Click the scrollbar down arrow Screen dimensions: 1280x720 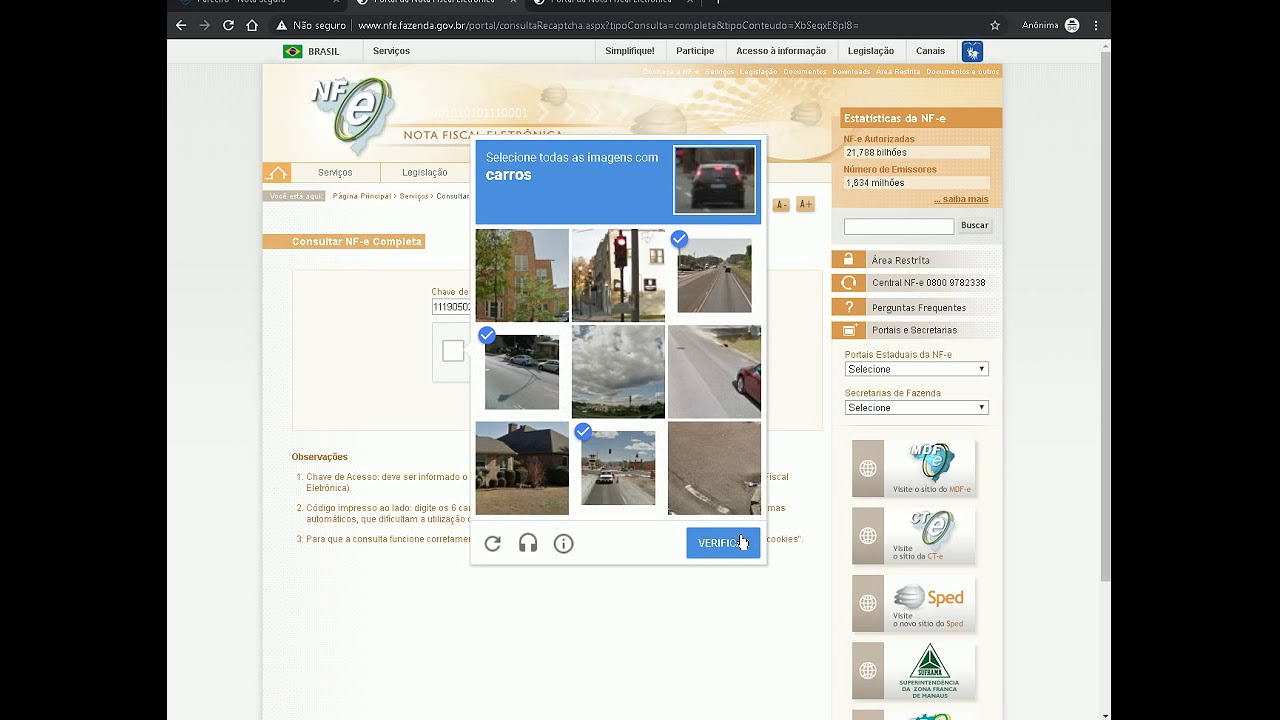(x=1105, y=714)
